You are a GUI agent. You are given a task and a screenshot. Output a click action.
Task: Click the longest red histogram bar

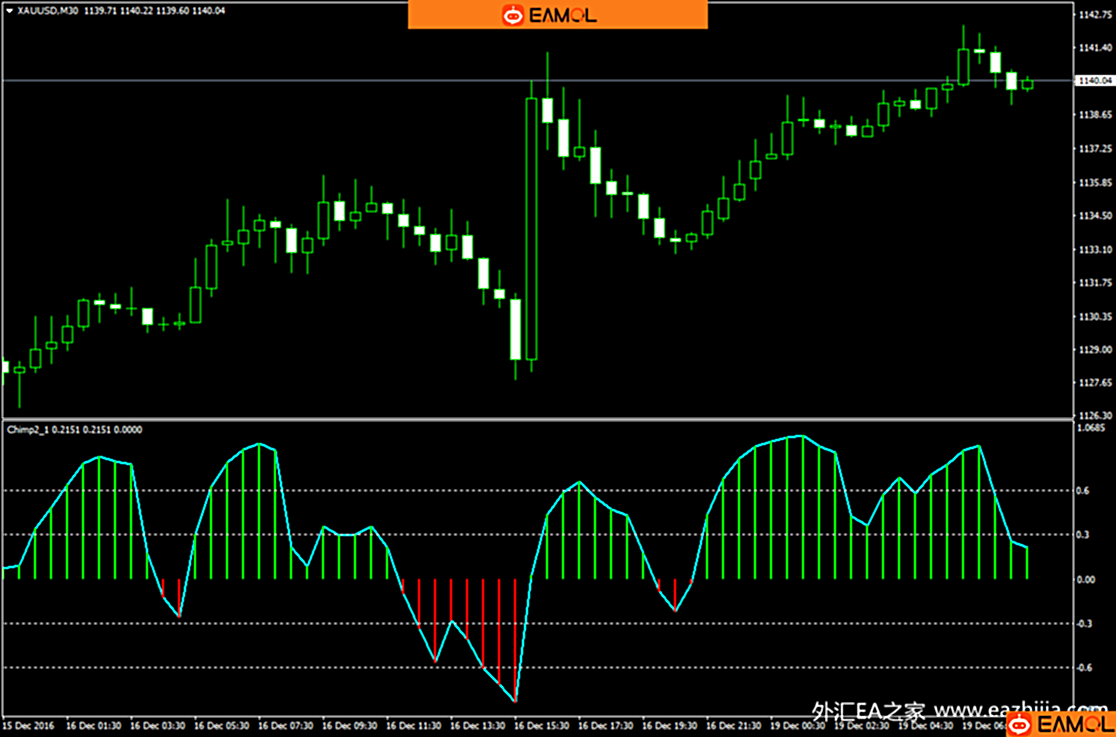(x=515, y=640)
